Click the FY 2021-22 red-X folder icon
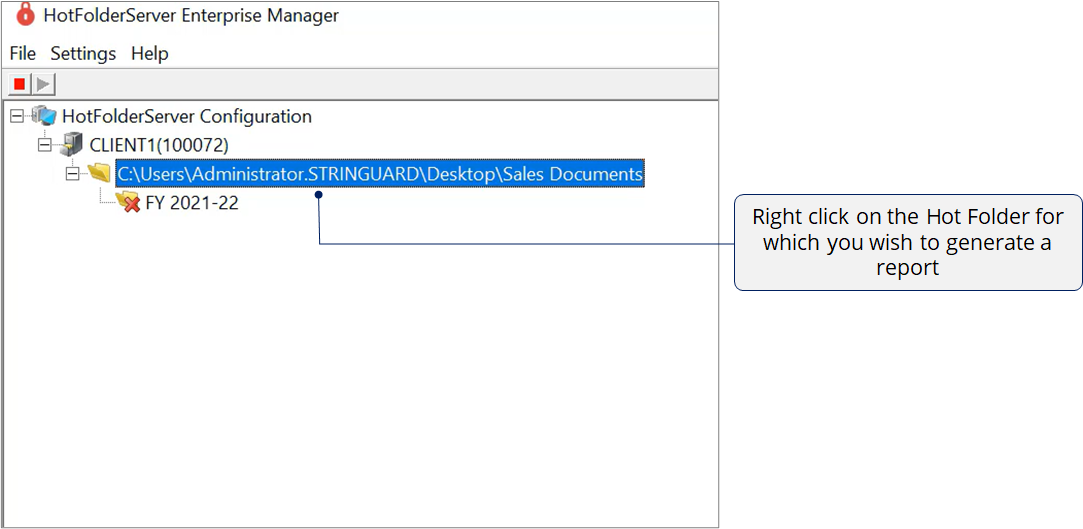The image size is (1083, 529). (127, 203)
